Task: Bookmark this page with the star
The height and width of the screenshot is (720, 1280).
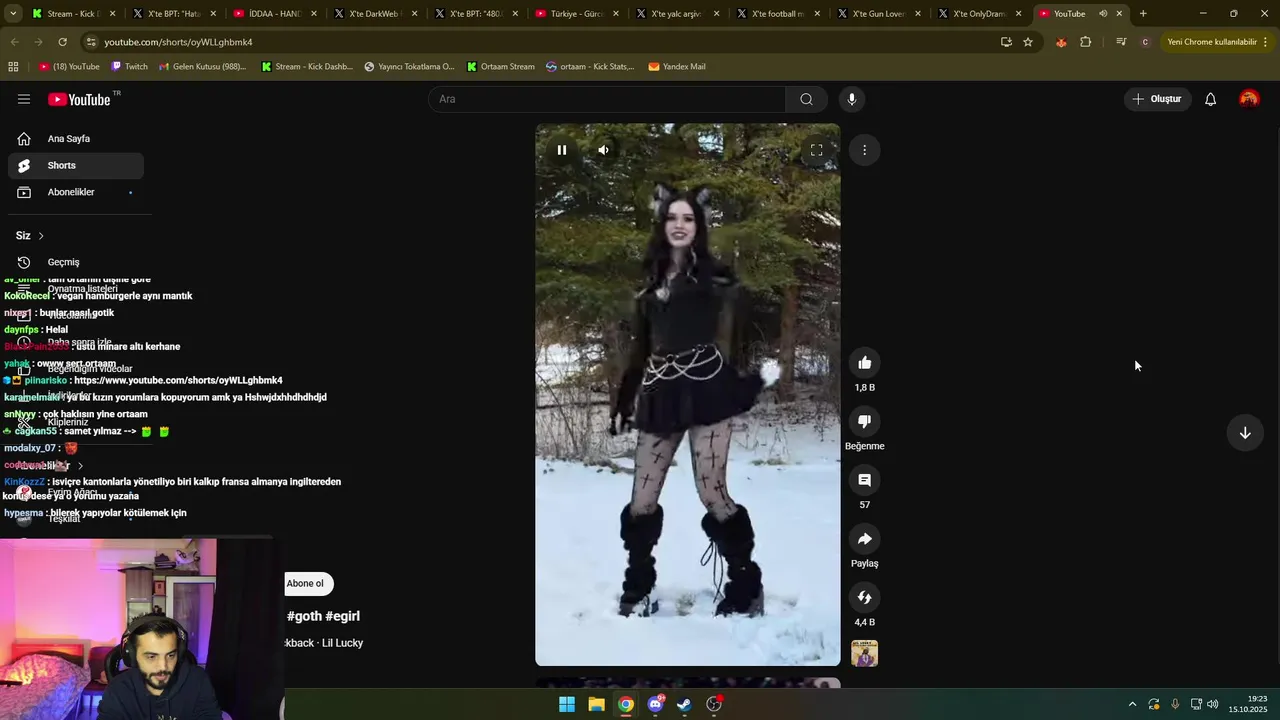Action: 1028,42
